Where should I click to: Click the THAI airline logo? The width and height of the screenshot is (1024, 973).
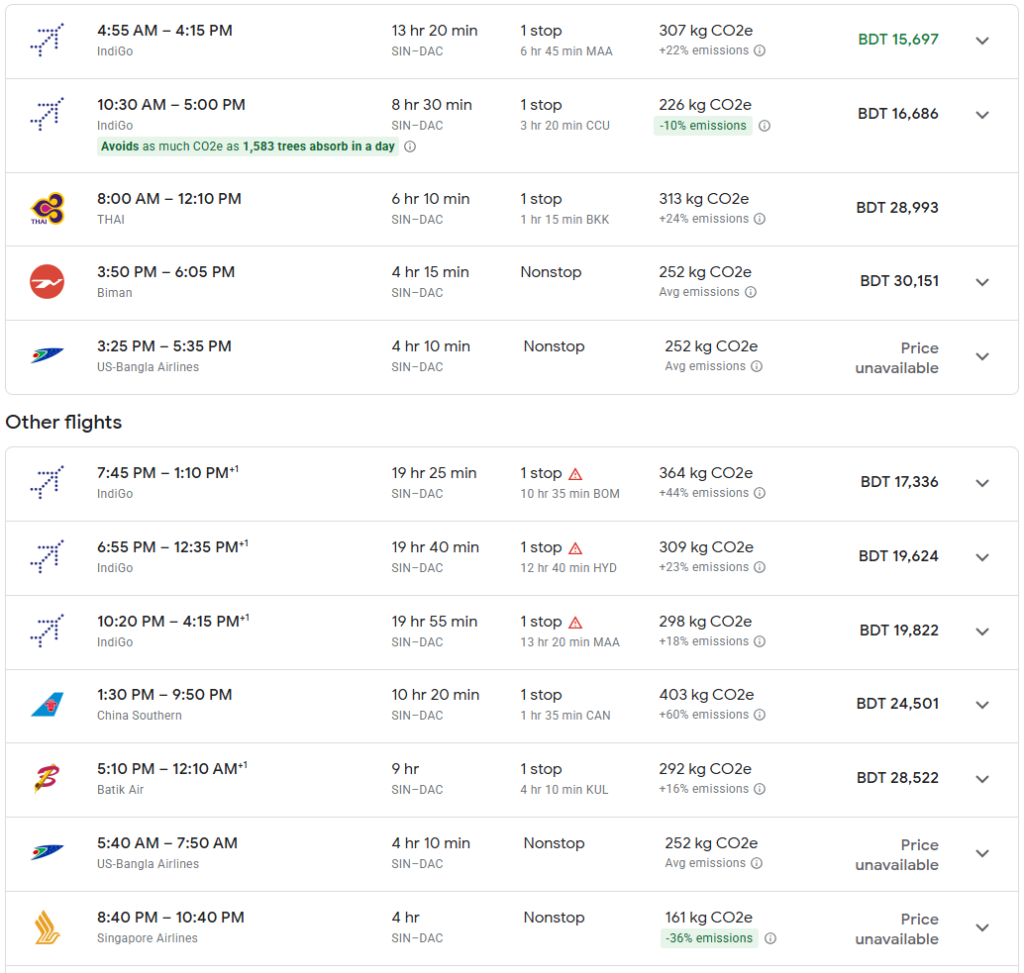[x=47, y=208]
